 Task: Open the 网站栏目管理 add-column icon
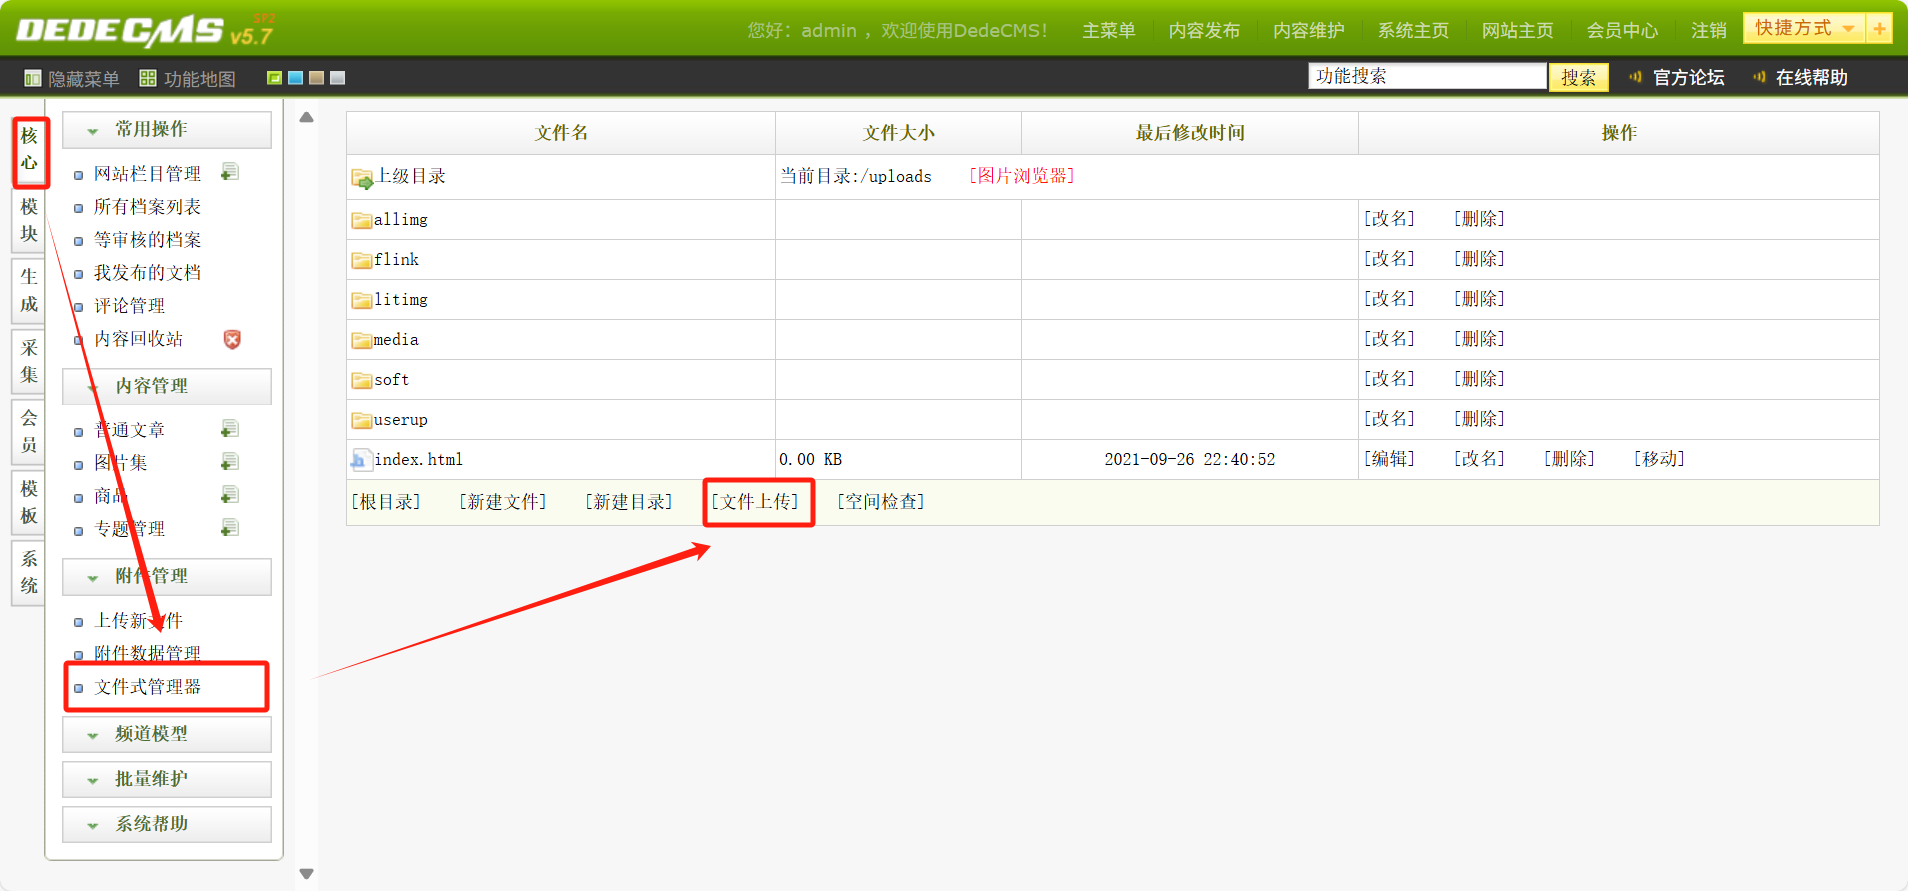click(x=230, y=172)
